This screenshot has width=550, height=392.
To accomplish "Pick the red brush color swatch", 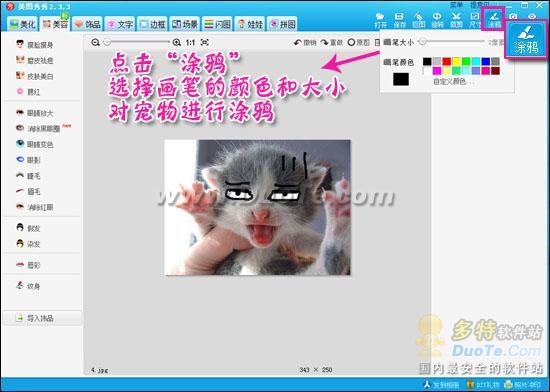I will click(x=447, y=62).
